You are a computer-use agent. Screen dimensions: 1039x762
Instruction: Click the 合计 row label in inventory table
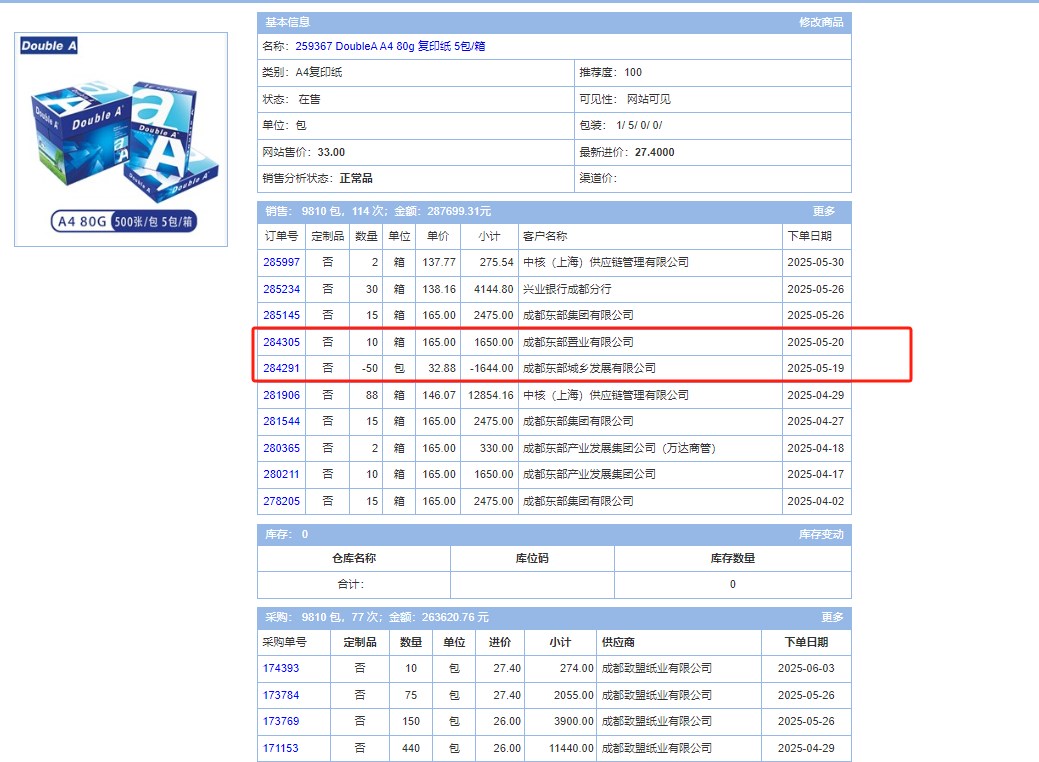351,584
